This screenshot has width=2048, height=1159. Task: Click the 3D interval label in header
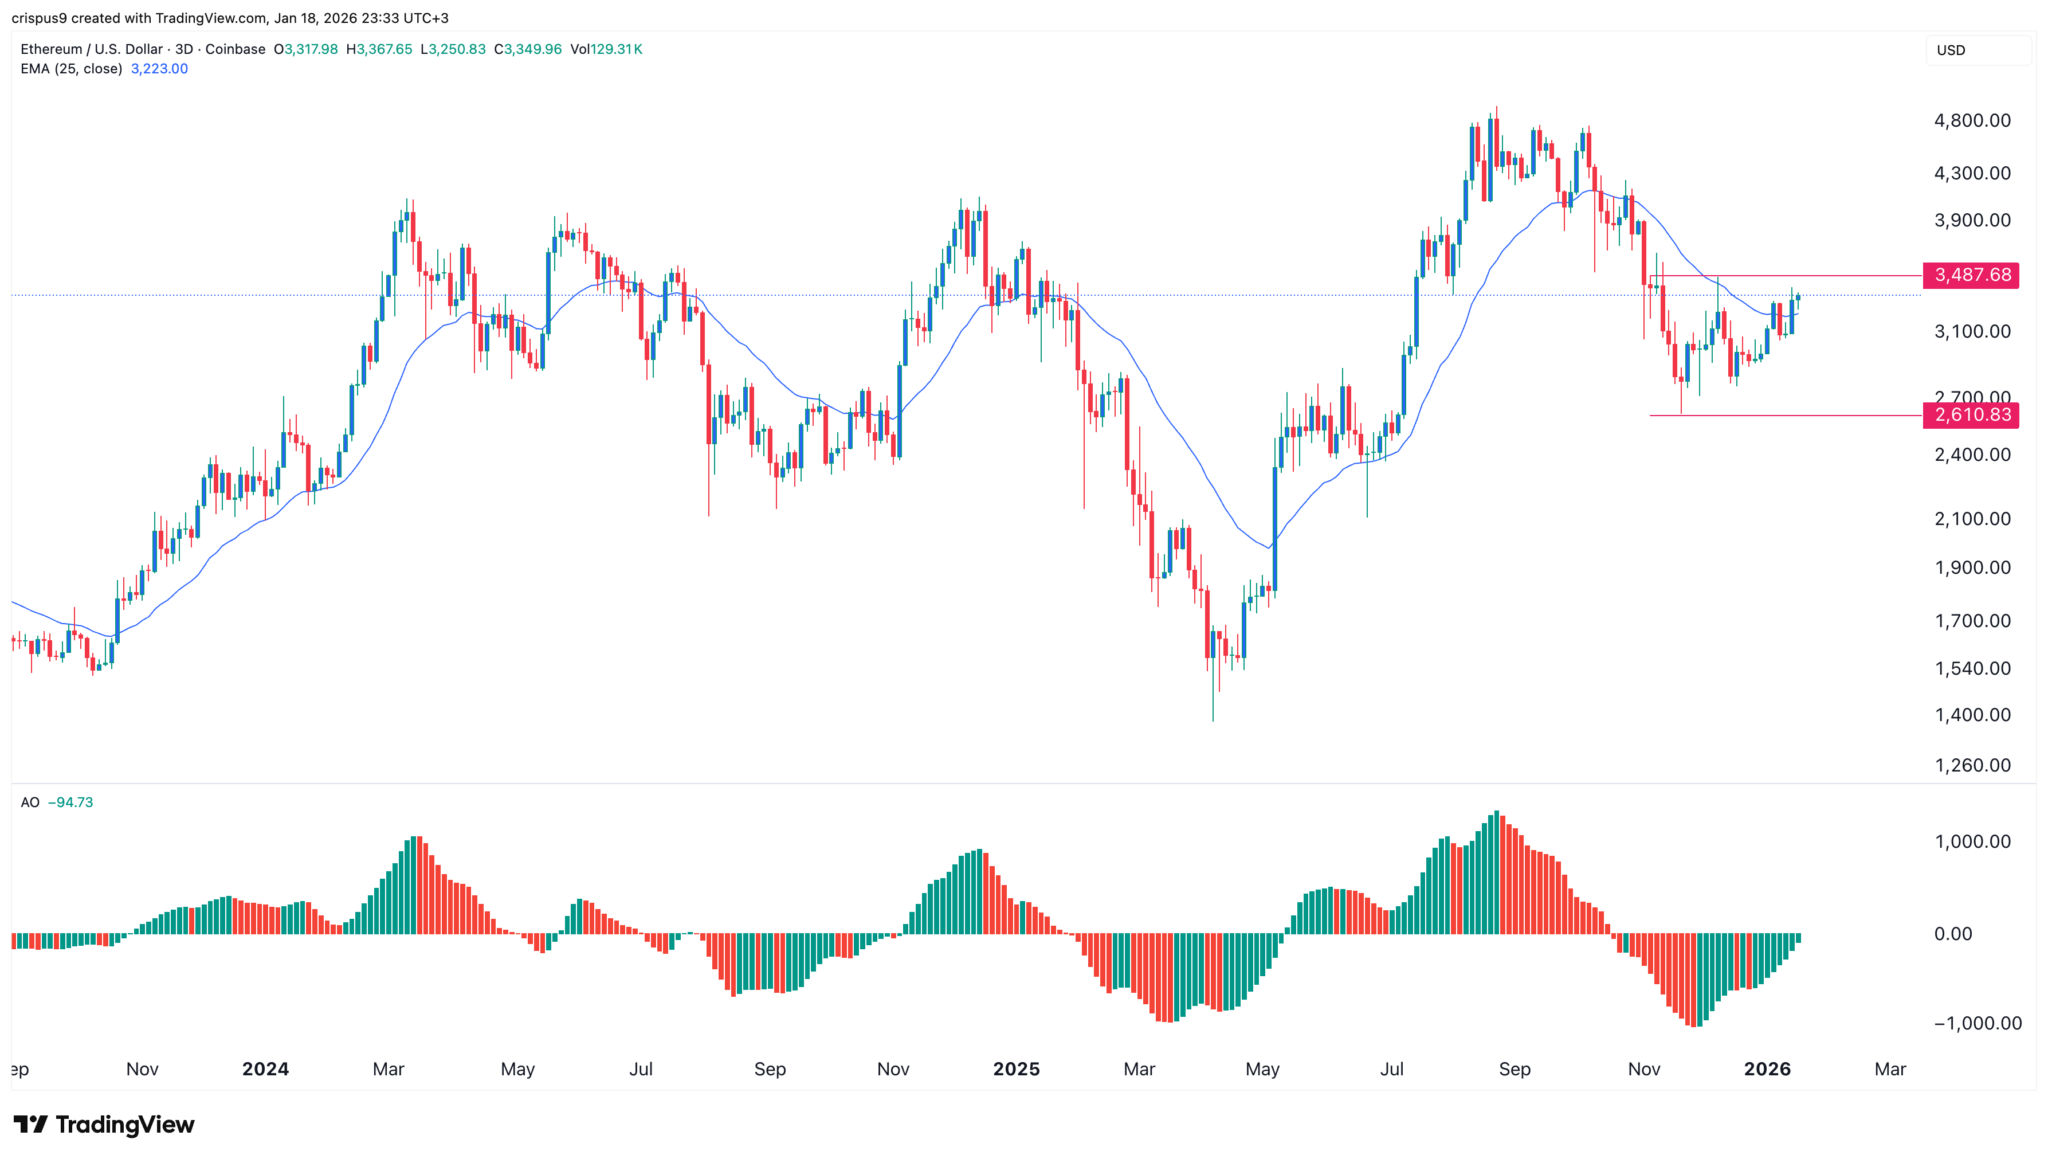[184, 49]
